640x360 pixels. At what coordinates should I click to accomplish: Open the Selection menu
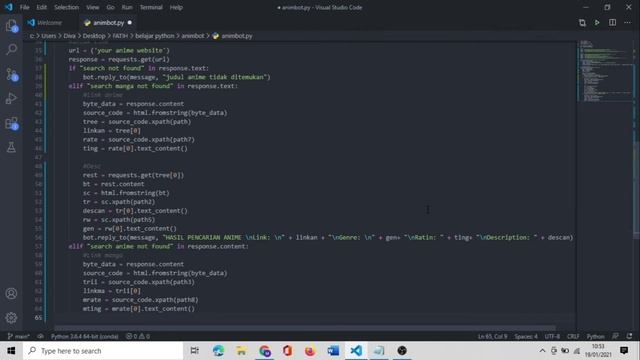(66, 7)
